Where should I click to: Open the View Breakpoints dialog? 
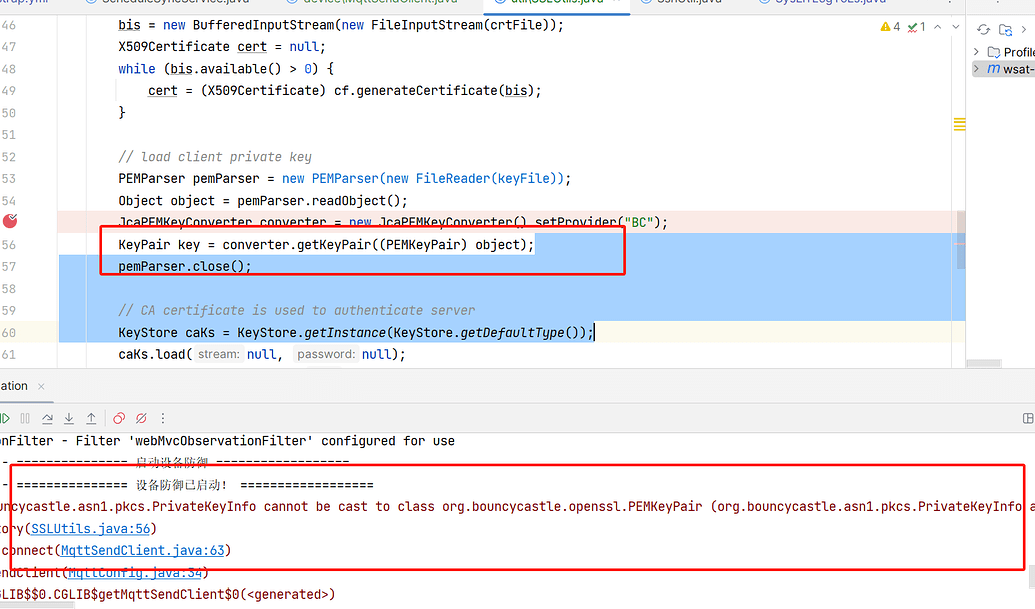click(119, 418)
